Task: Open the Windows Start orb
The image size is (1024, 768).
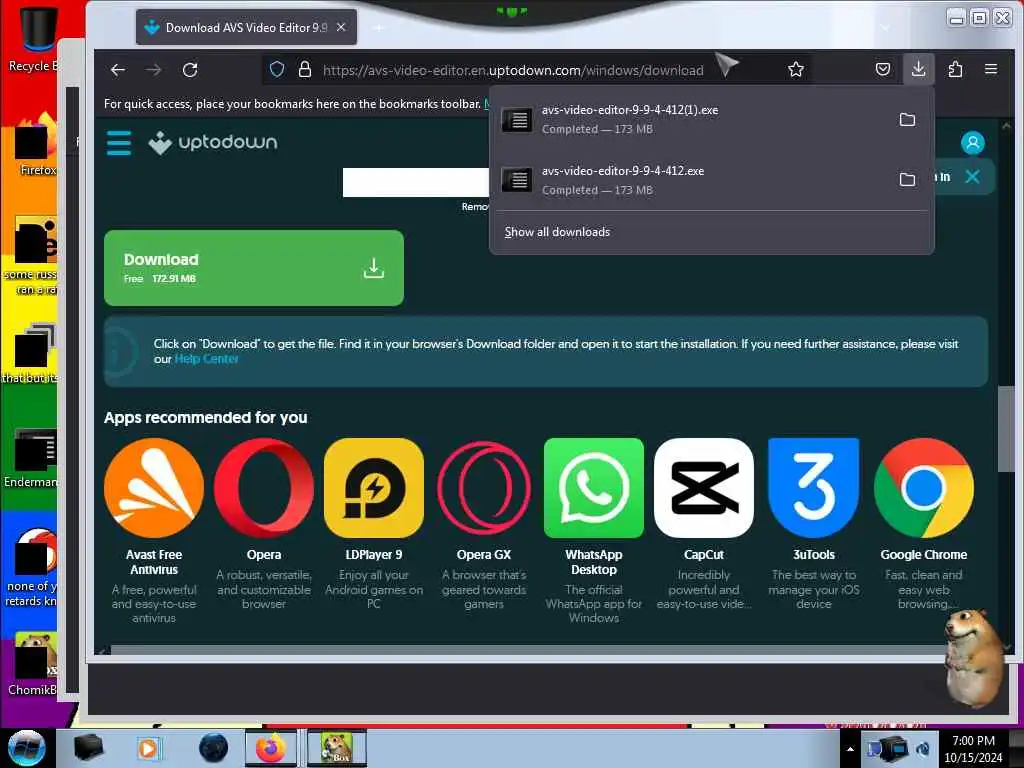Action: (x=27, y=748)
